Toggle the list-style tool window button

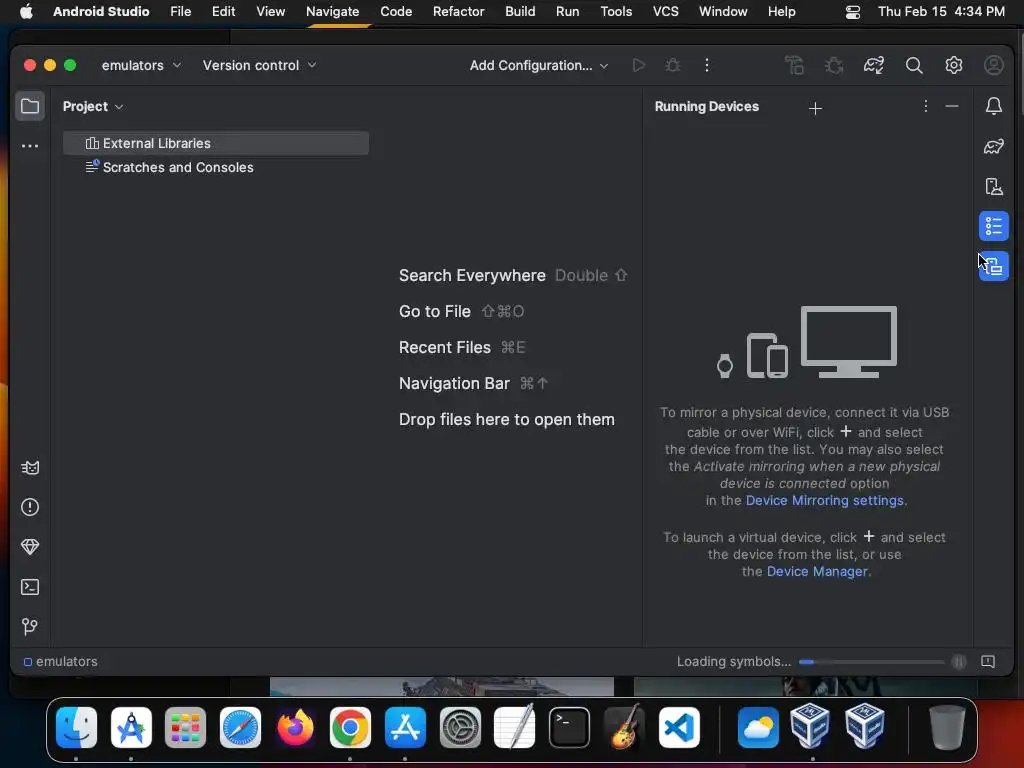994,226
